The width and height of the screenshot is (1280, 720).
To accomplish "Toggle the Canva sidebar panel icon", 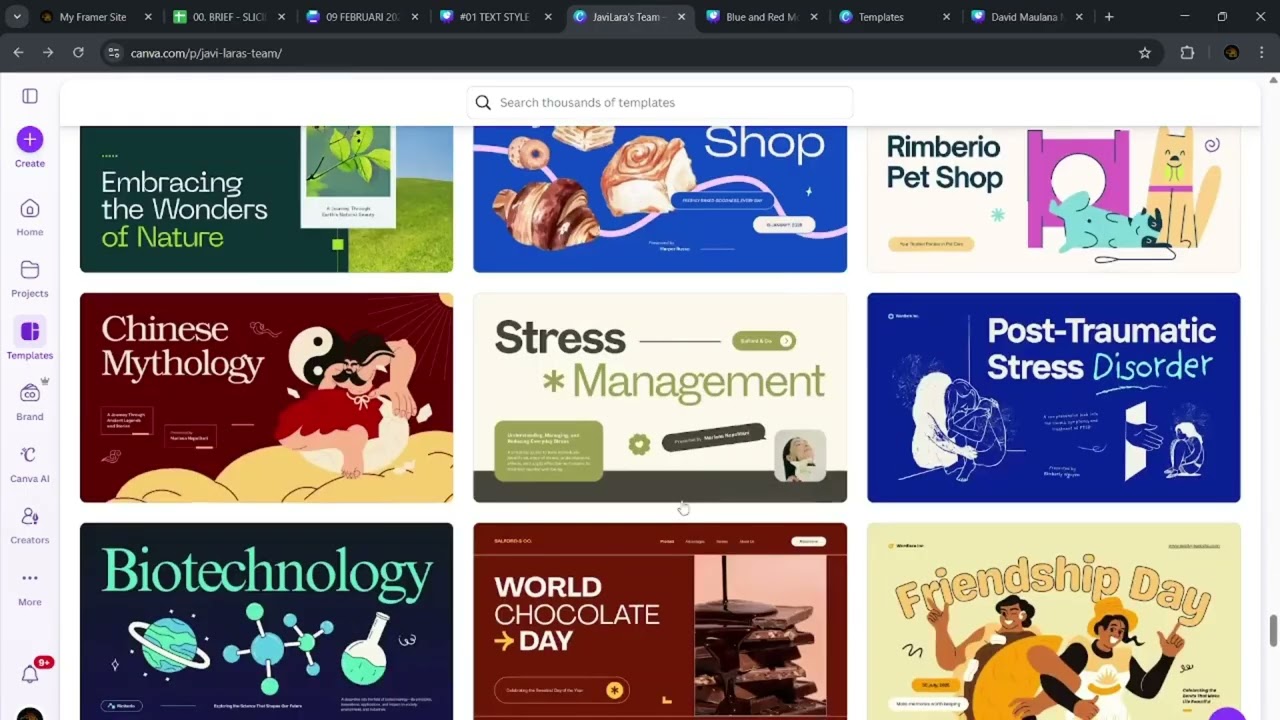I will 30,96.
